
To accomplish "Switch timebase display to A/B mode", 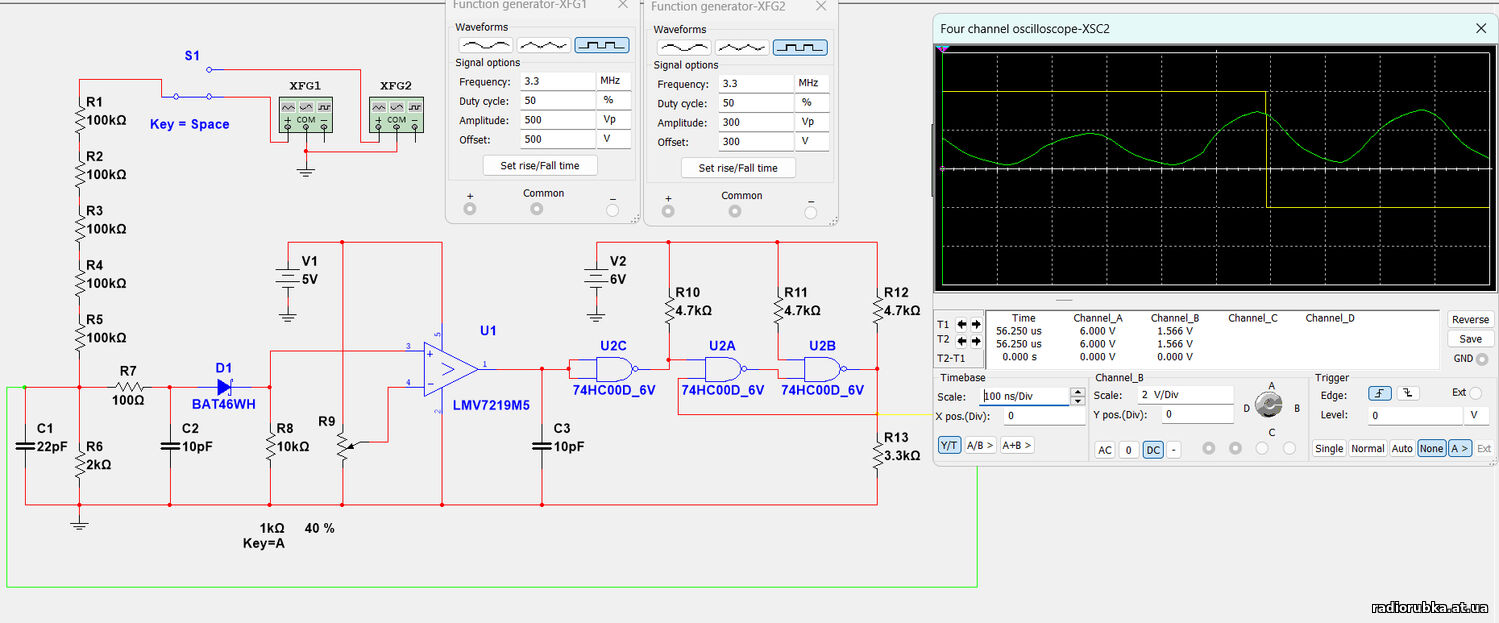I will point(979,445).
